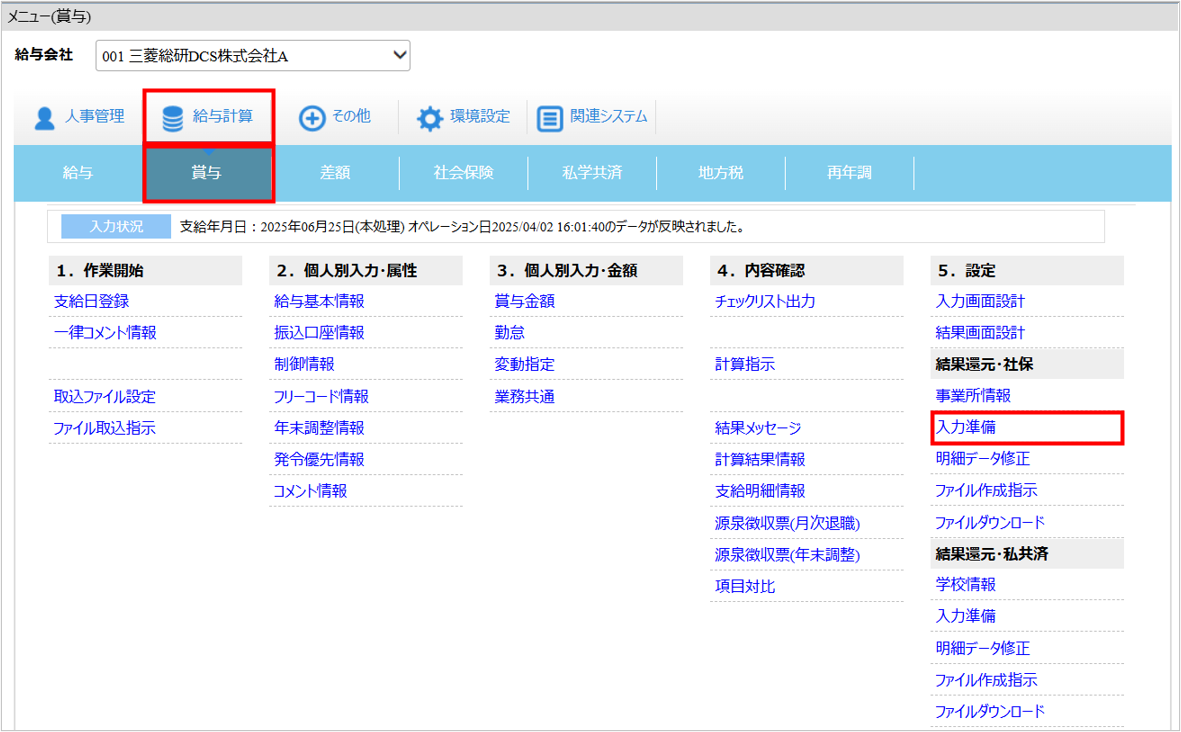Image resolution: width=1181 pixels, height=732 pixels.
Task: Open the 賞与金額 link
Action: tap(525, 301)
